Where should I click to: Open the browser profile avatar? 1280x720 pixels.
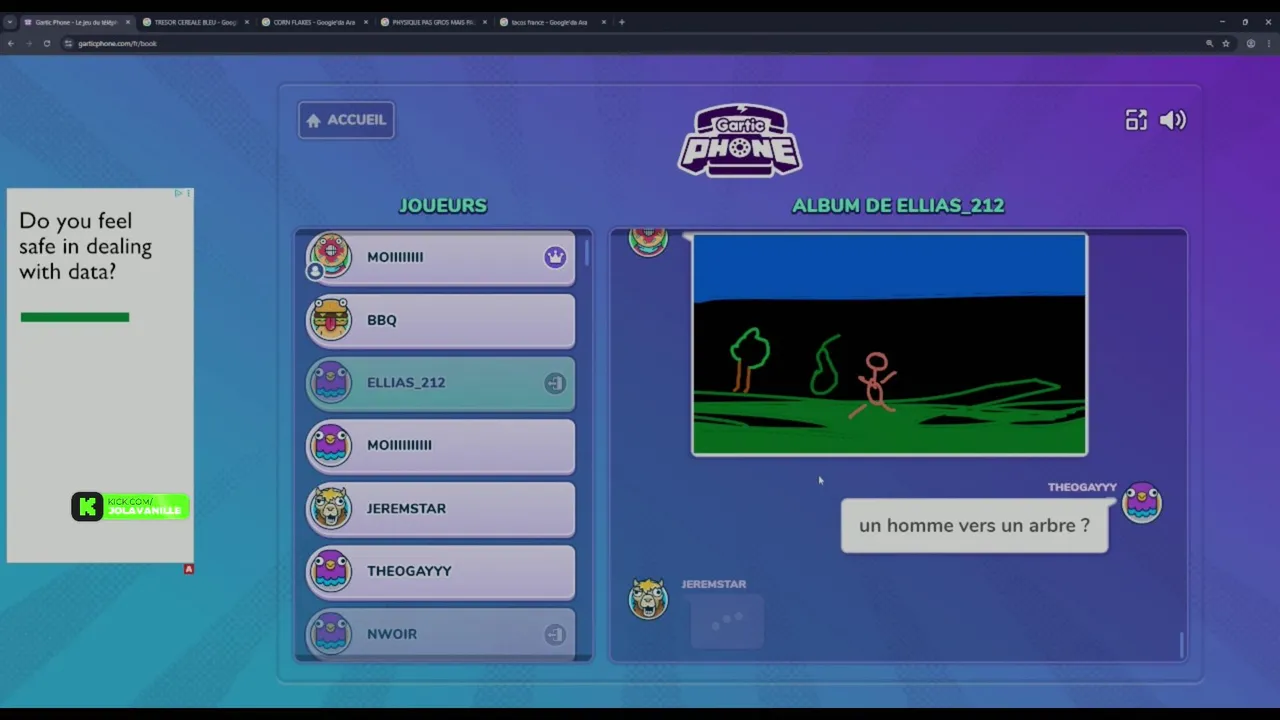click(1250, 43)
